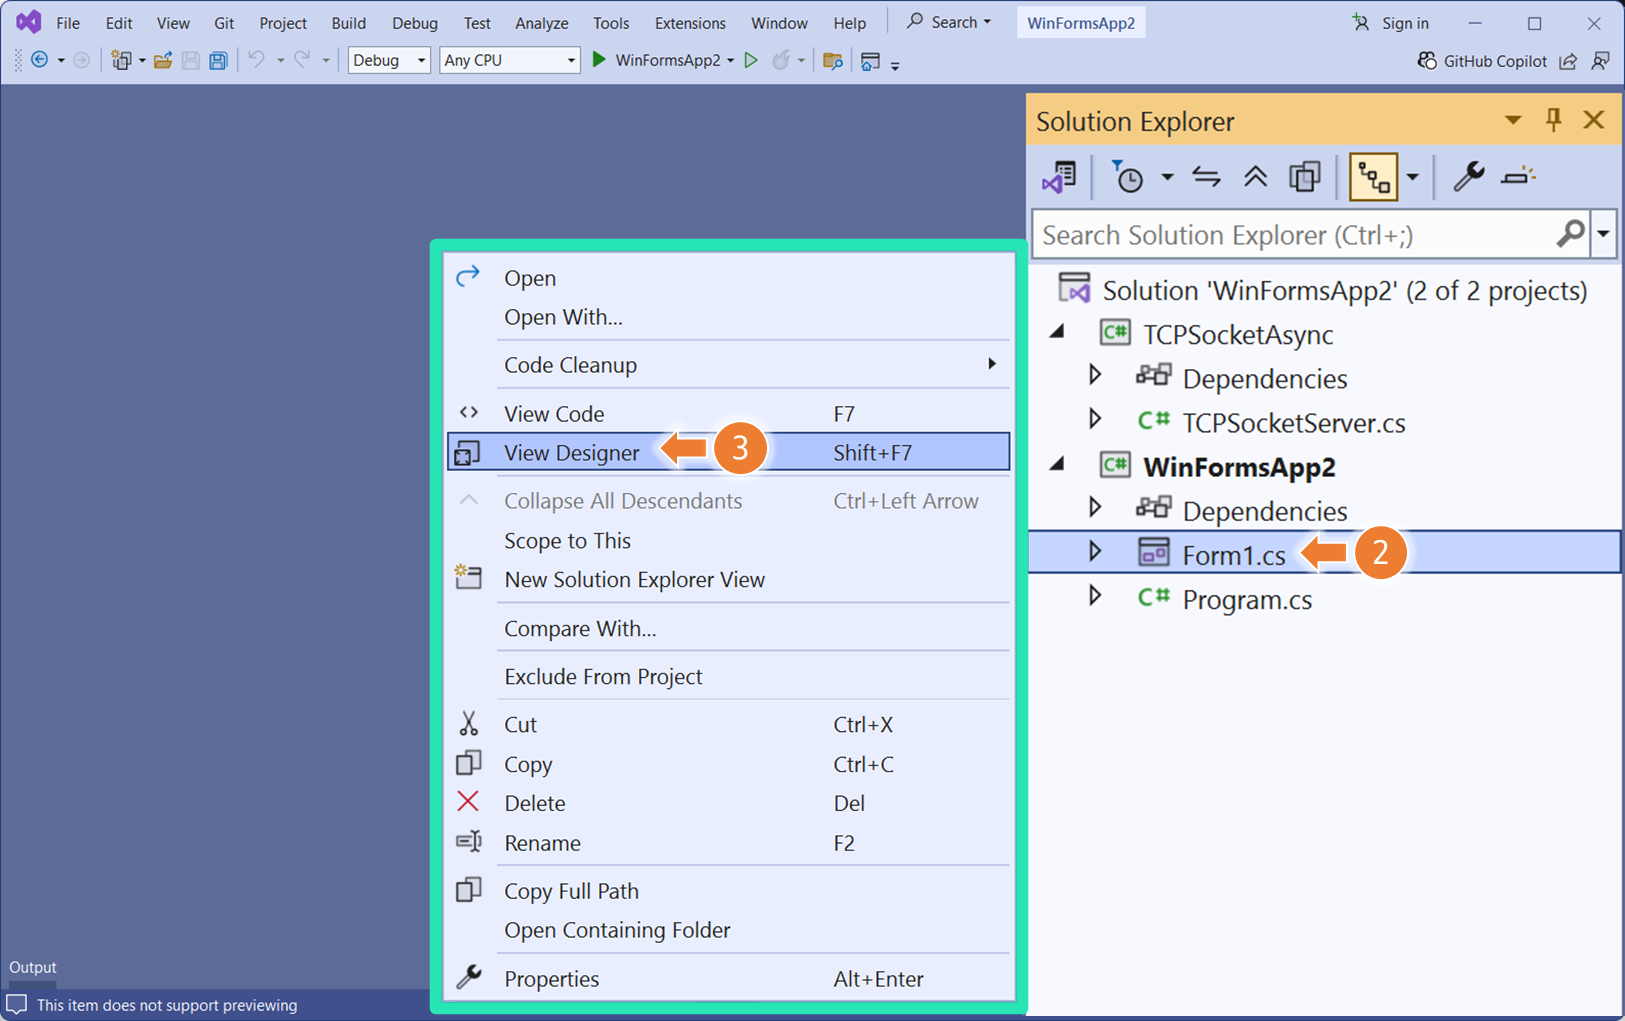The image size is (1625, 1021).
Task: Choose New Solution Explorer View
Action: (728, 580)
